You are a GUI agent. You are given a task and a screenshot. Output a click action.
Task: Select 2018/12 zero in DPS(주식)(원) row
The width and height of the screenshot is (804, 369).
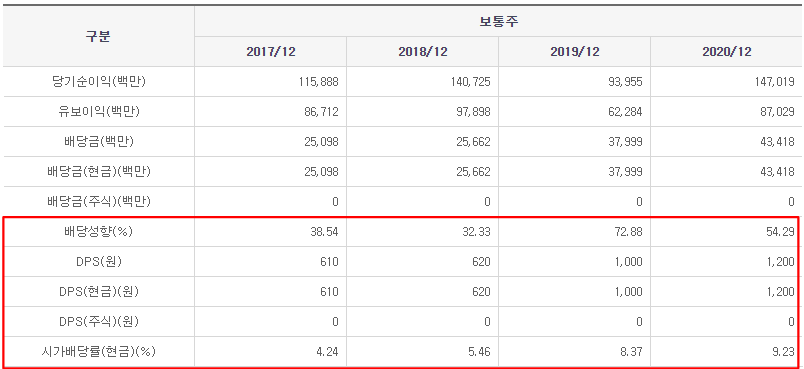pyautogui.click(x=487, y=322)
